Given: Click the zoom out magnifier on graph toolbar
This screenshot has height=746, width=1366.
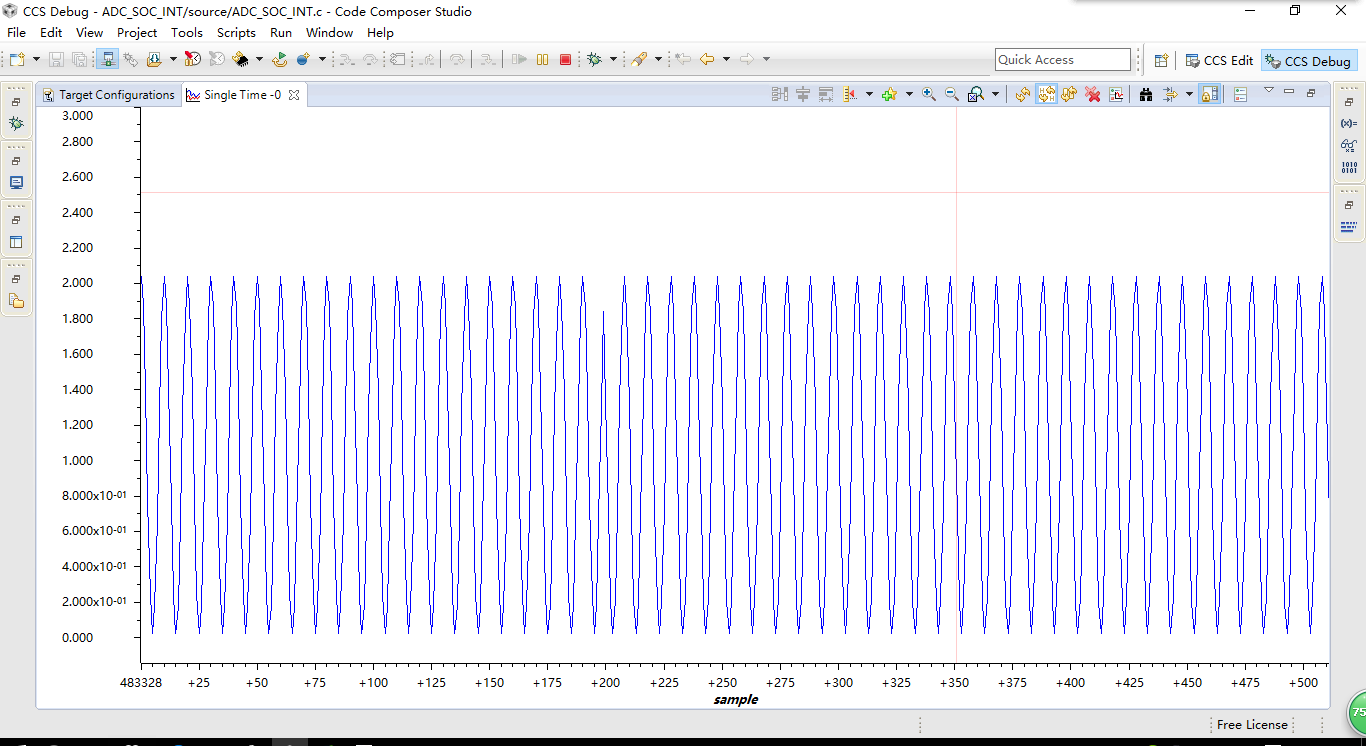Looking at the screenshot, I should 952,94.
